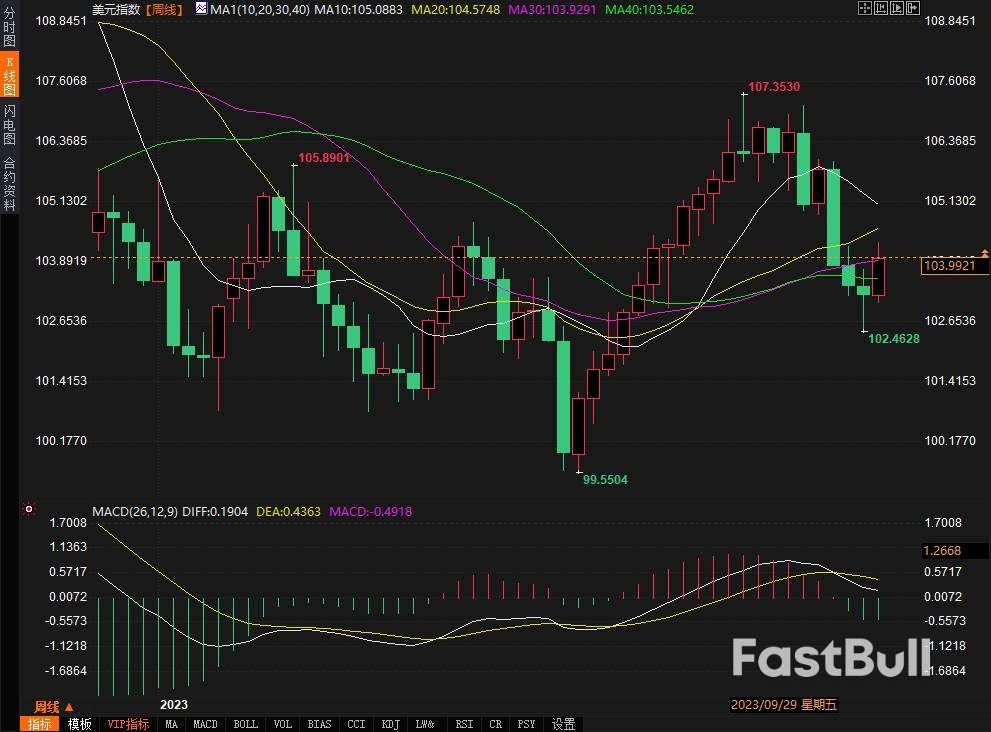Screen dimensions: 991x732
Task: Click the small settings icon above the MACD panel
Action: click(28, 509)
